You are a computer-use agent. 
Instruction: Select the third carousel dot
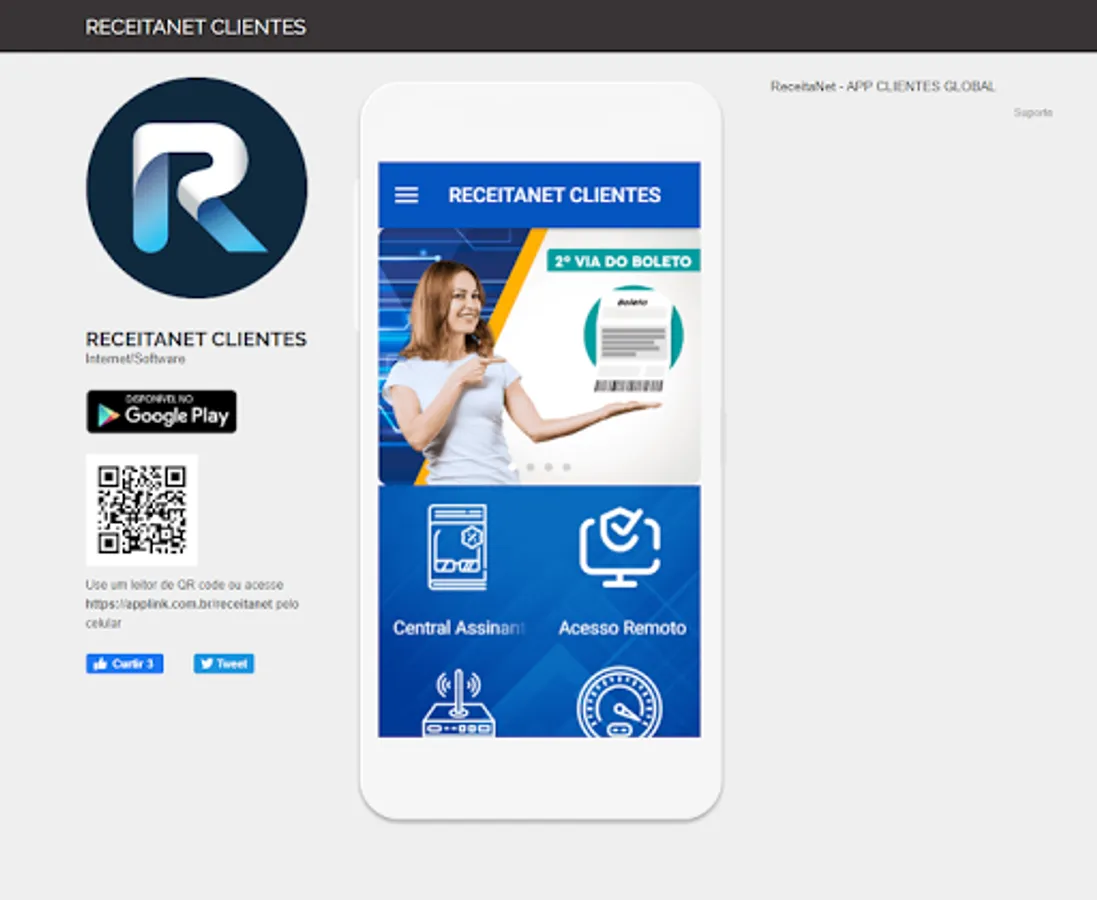click(548, 467)
